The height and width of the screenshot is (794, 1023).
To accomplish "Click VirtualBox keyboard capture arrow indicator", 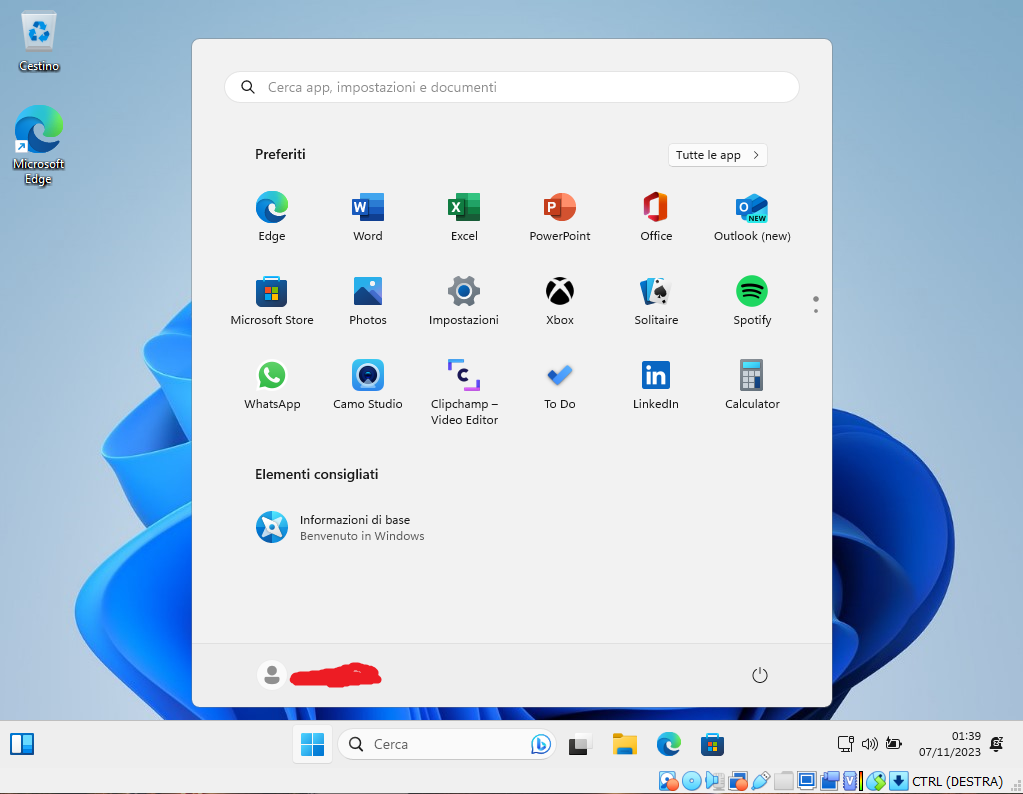I will click(898, 780).
